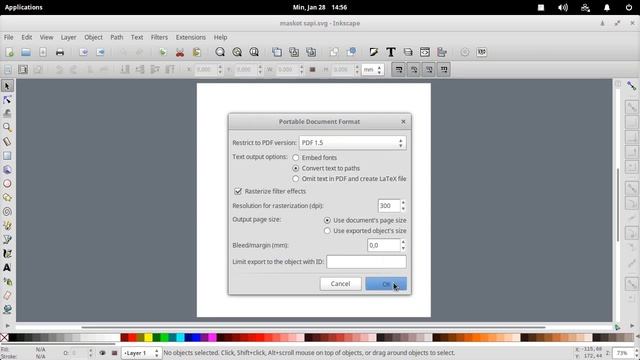Close the Portable Document Format dialog
The image size is (640, 360).
[403, 122]
